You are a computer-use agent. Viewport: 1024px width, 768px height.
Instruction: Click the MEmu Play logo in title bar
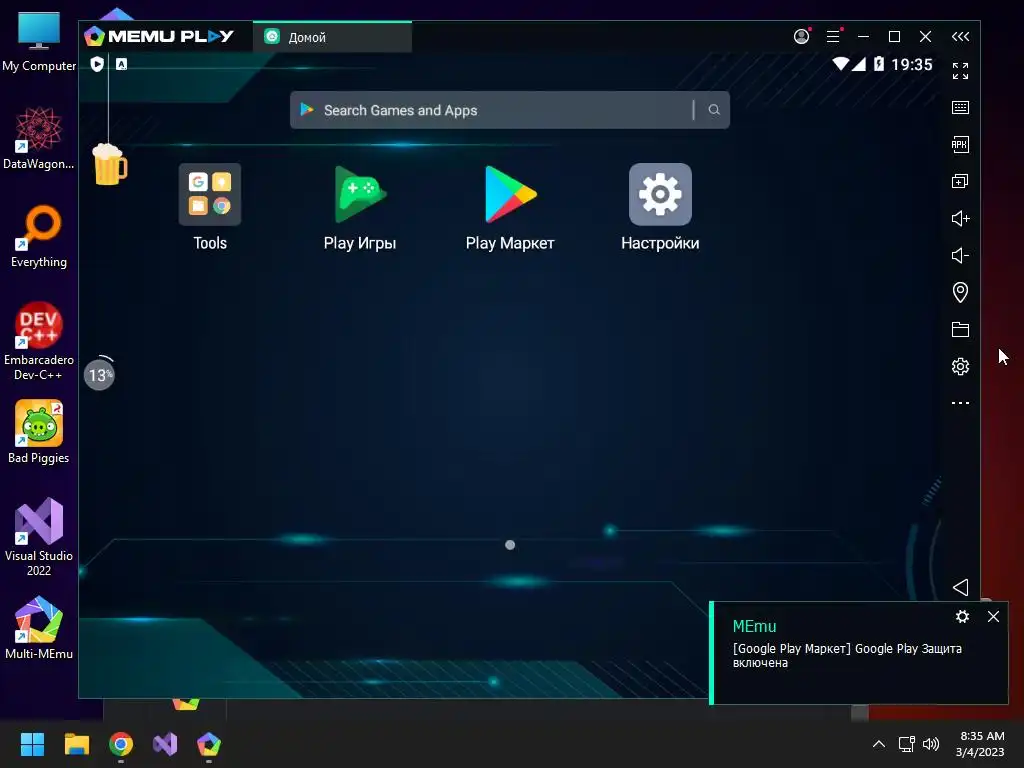point(159,36)
